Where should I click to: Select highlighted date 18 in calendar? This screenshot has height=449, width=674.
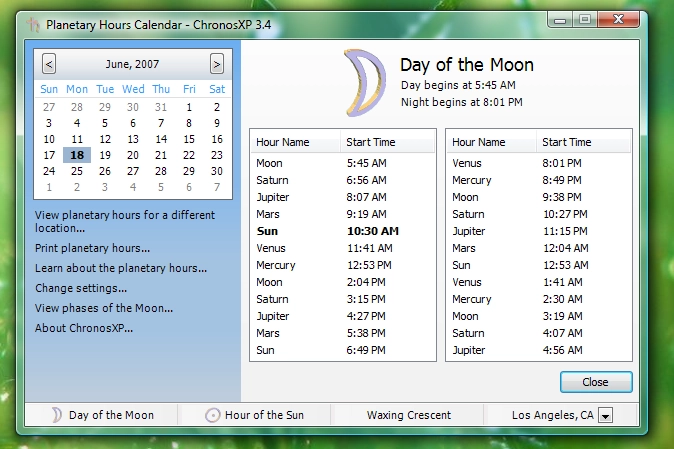coord(77,155)
